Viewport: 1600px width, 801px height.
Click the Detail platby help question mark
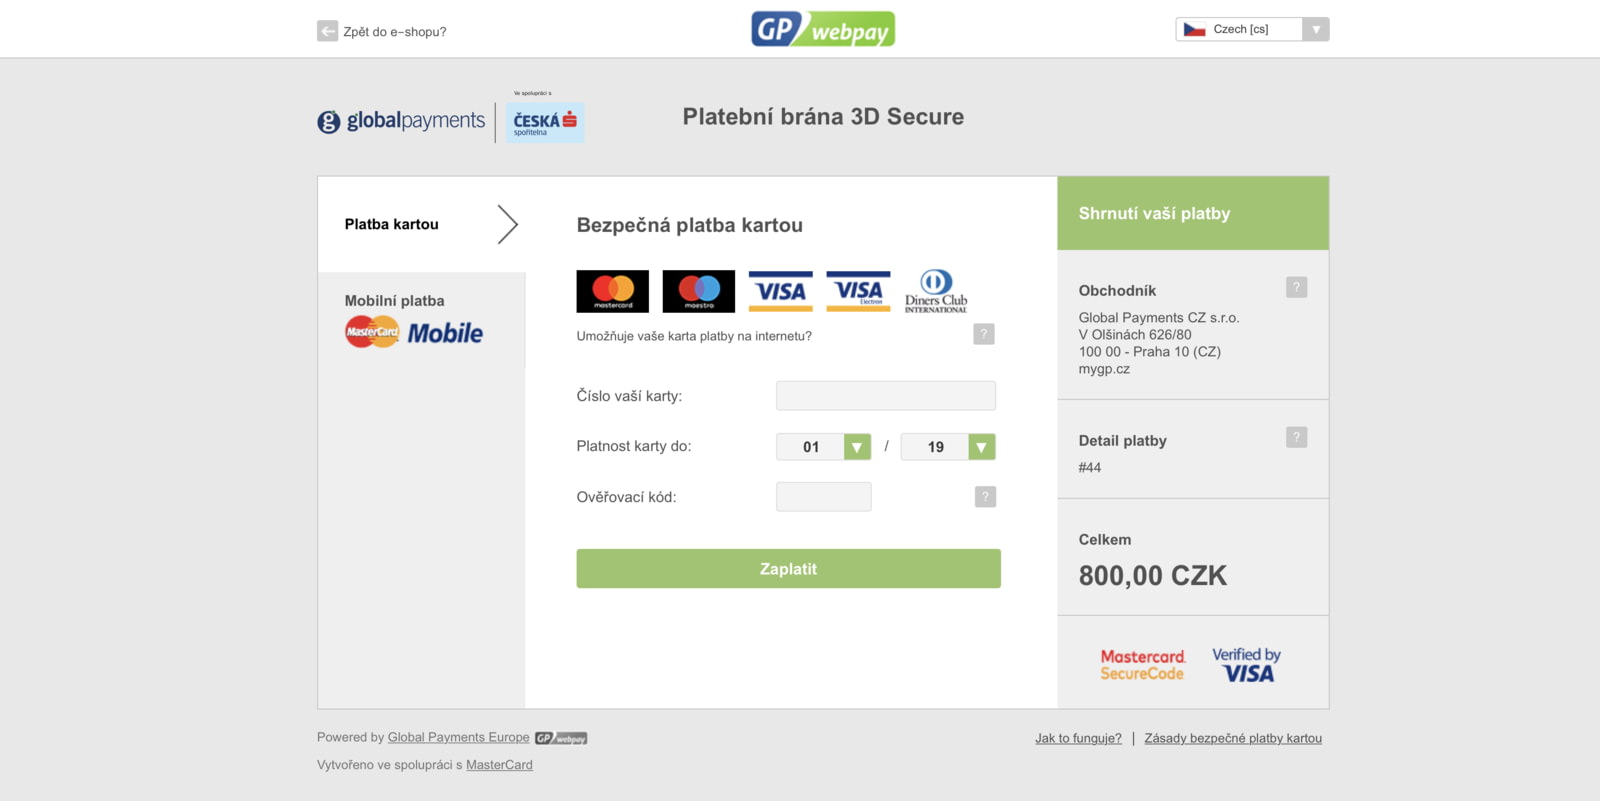[1296, 437]
